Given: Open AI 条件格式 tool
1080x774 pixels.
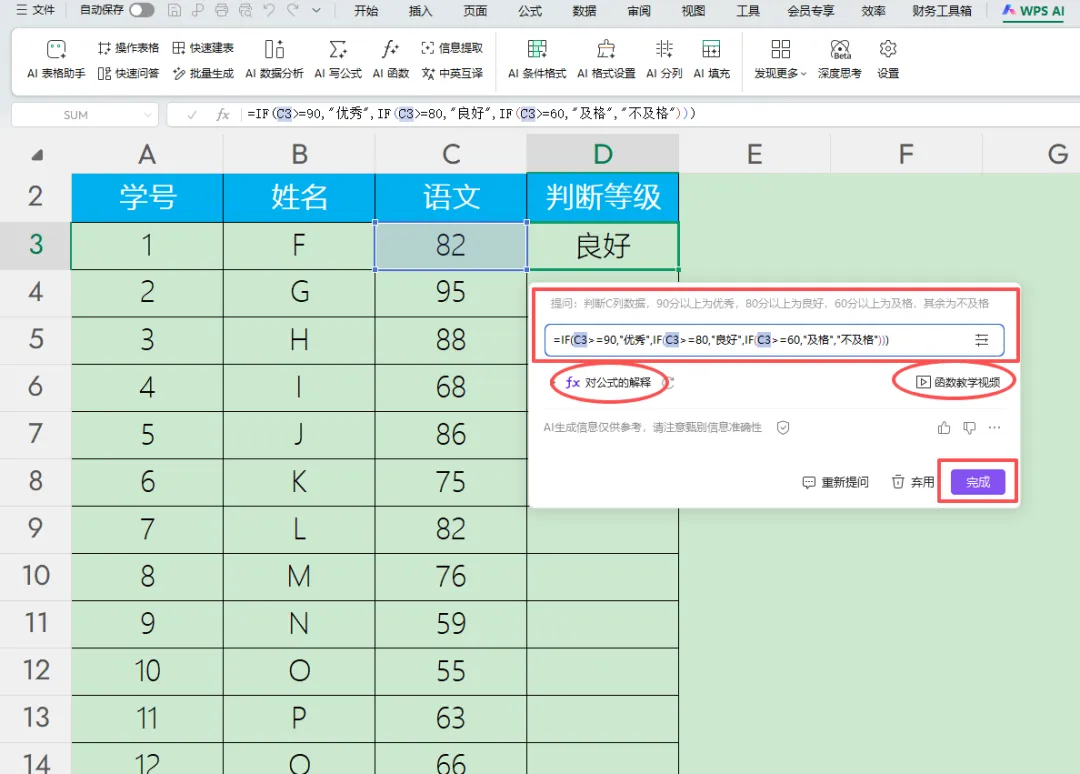Looking at the screenshot, I should tap(537, 59).
